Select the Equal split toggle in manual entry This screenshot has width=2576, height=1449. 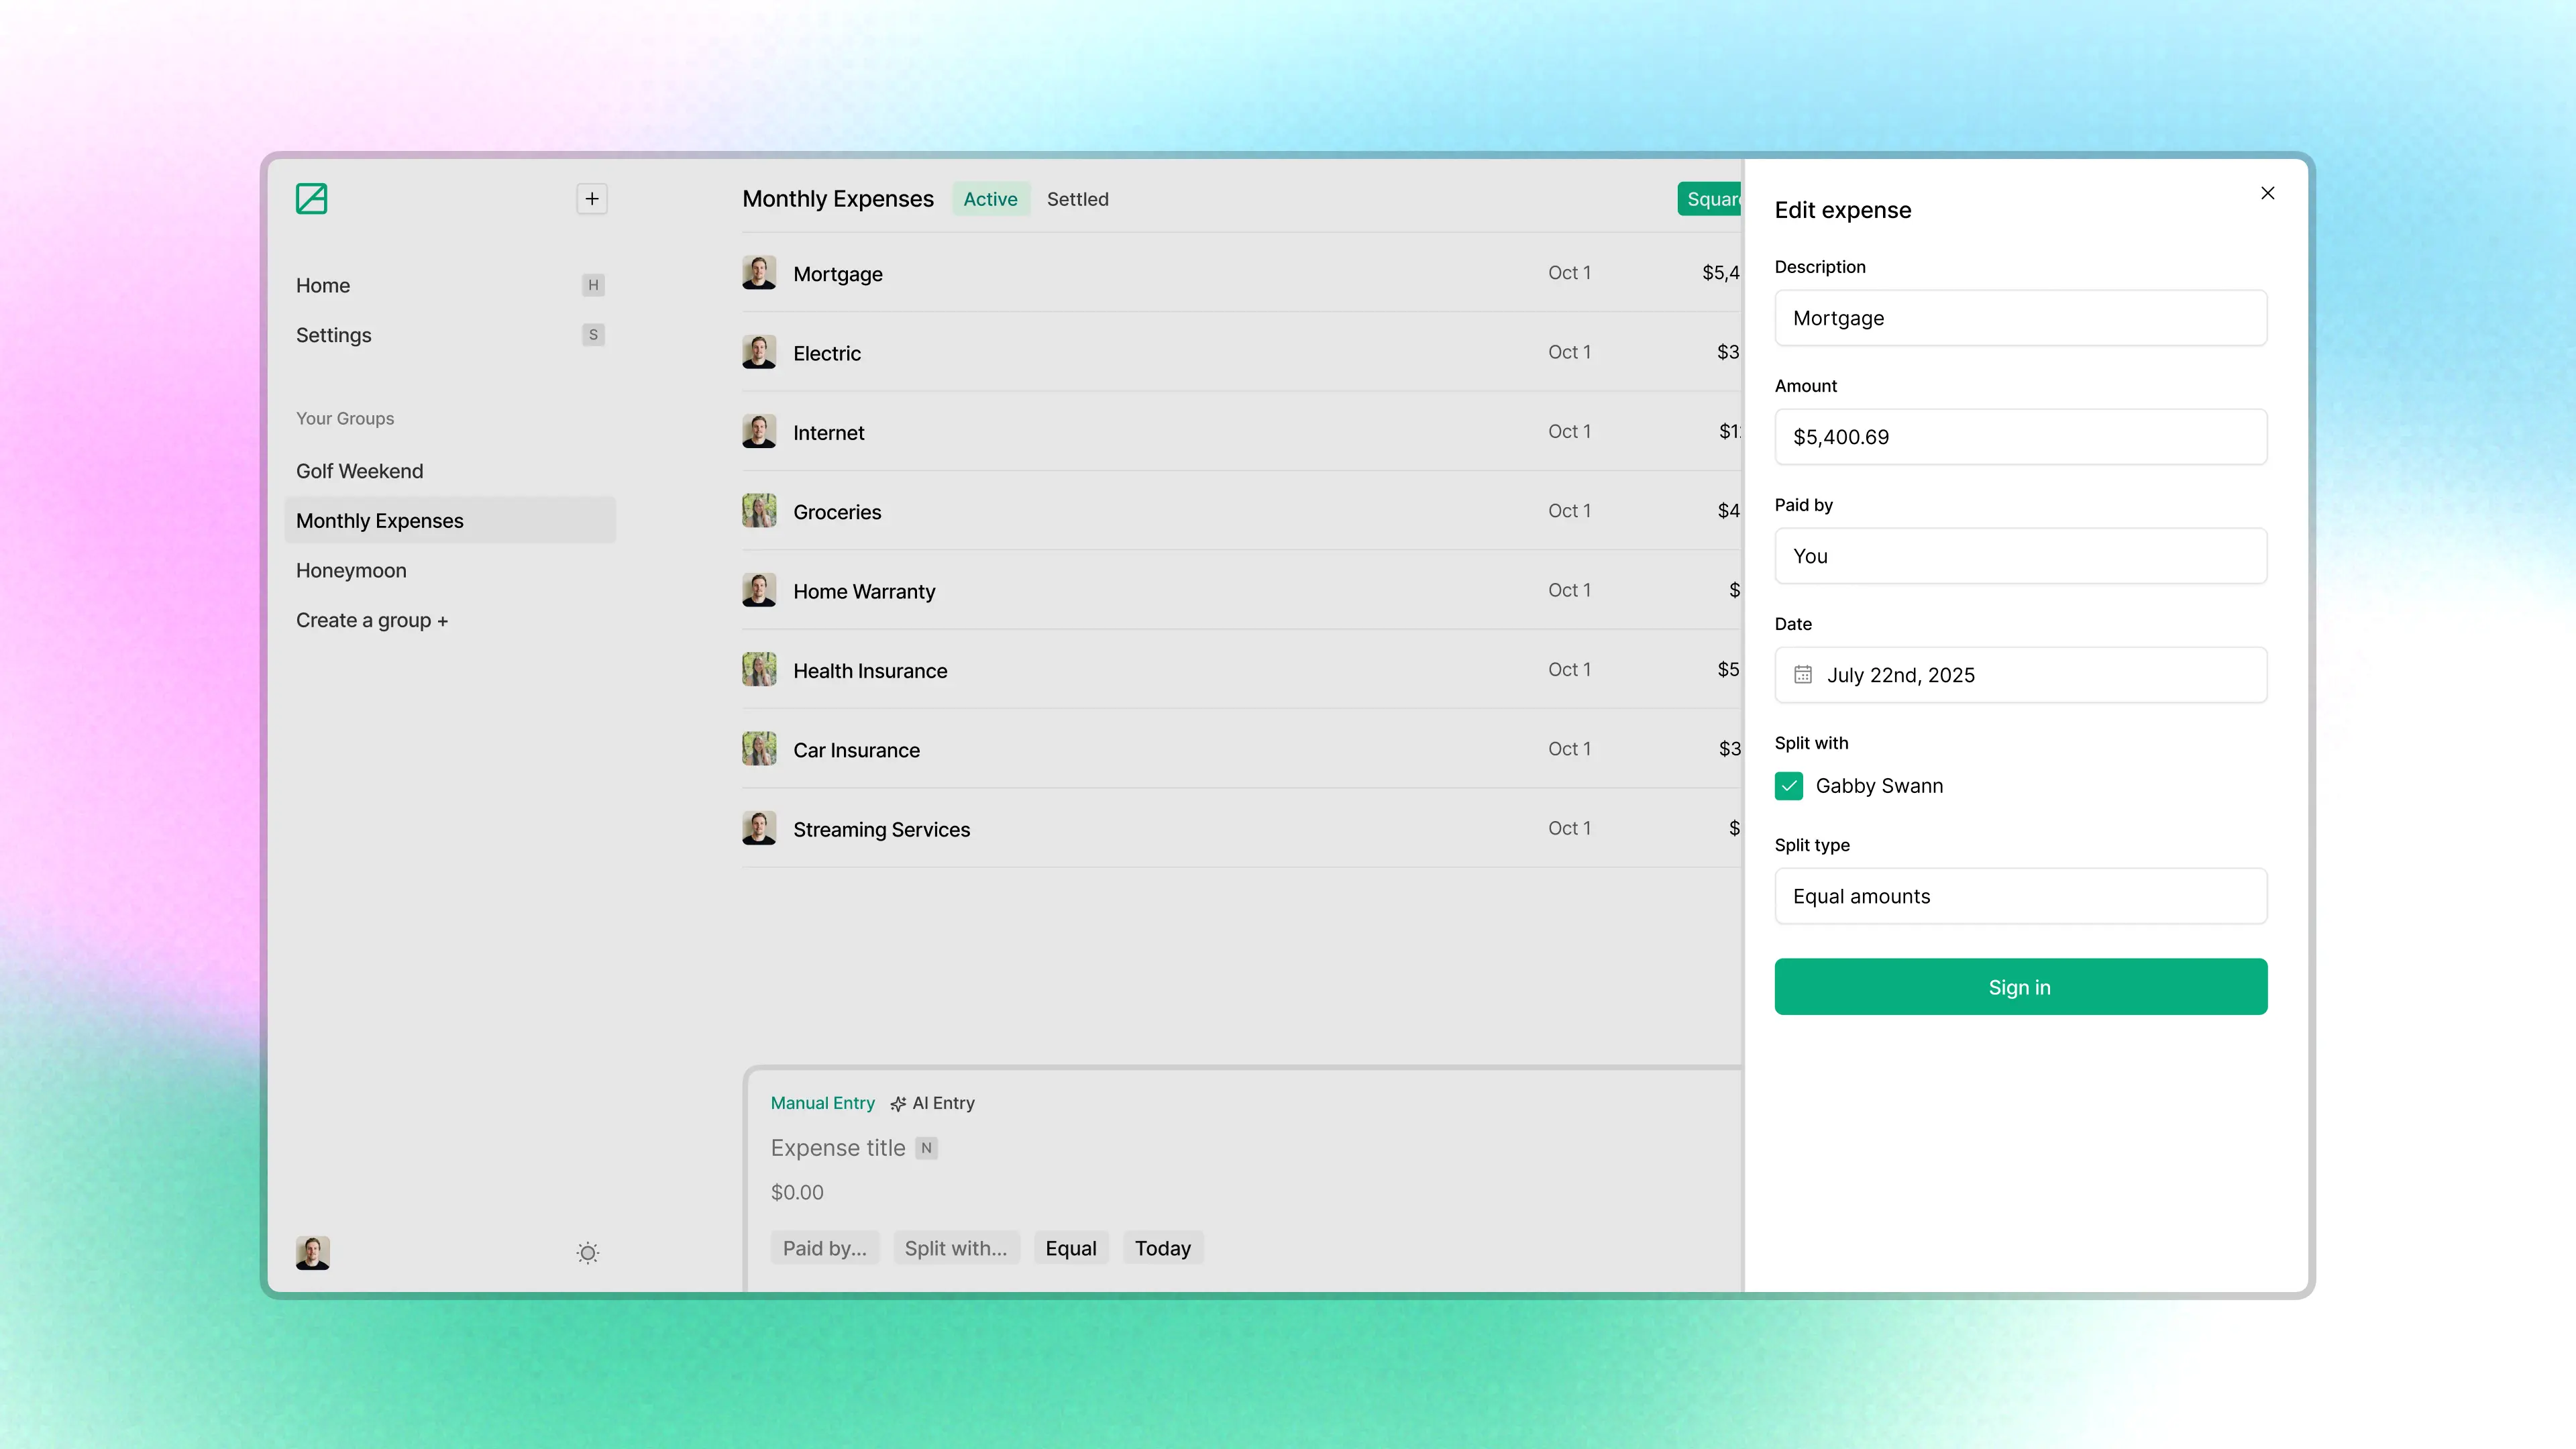pyautogui.click(x=1070, y=1247)
